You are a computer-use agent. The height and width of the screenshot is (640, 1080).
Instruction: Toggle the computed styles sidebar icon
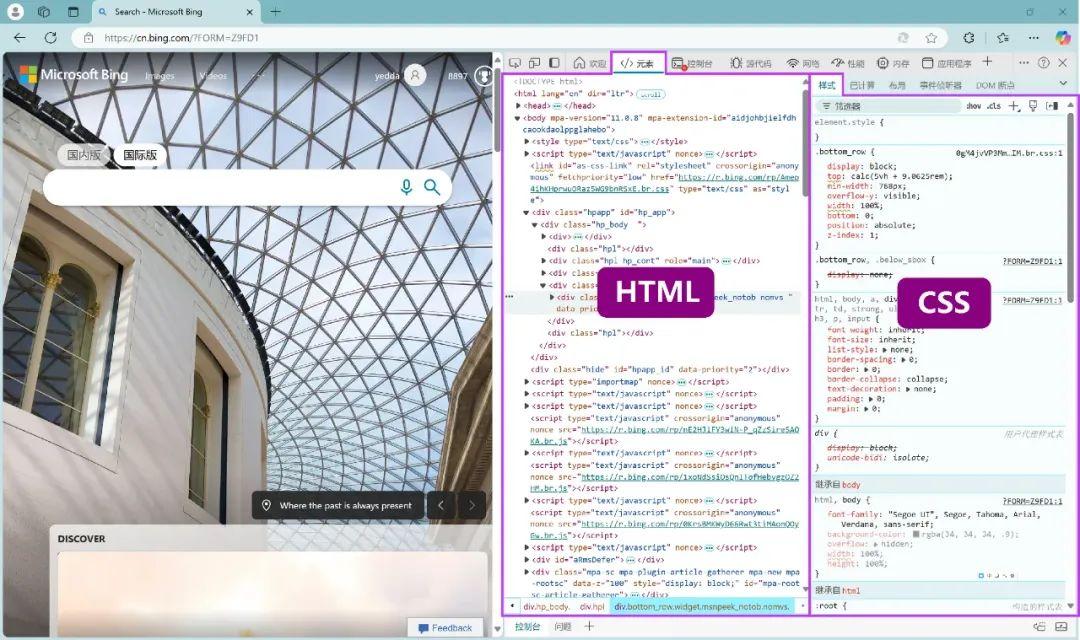point(1052,106)
